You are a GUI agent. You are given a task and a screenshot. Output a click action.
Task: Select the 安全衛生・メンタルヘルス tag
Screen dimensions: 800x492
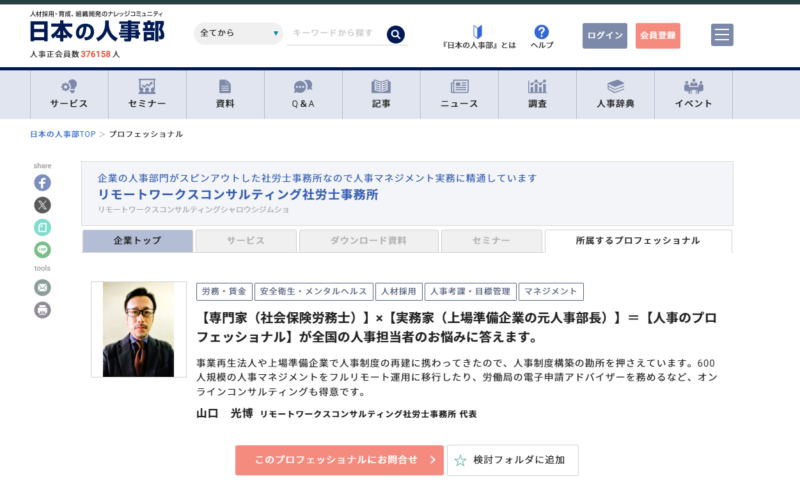coord(314,291)
